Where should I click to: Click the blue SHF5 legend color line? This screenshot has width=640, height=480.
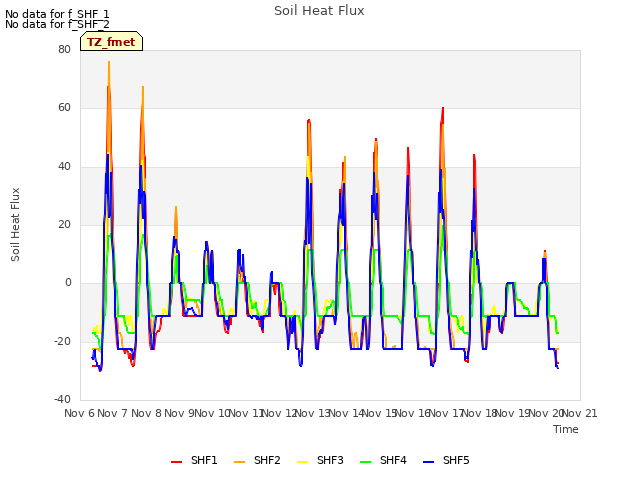click(x=429, y=462)
